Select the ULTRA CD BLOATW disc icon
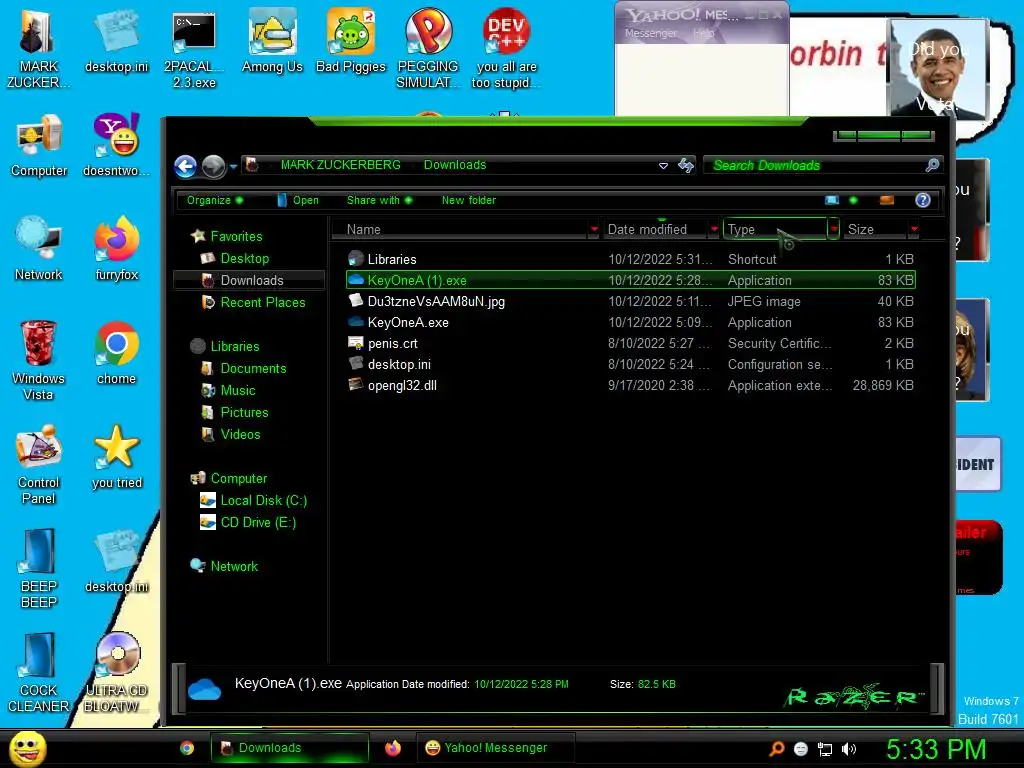This screenshot has height=768, width=1024. 117,673
